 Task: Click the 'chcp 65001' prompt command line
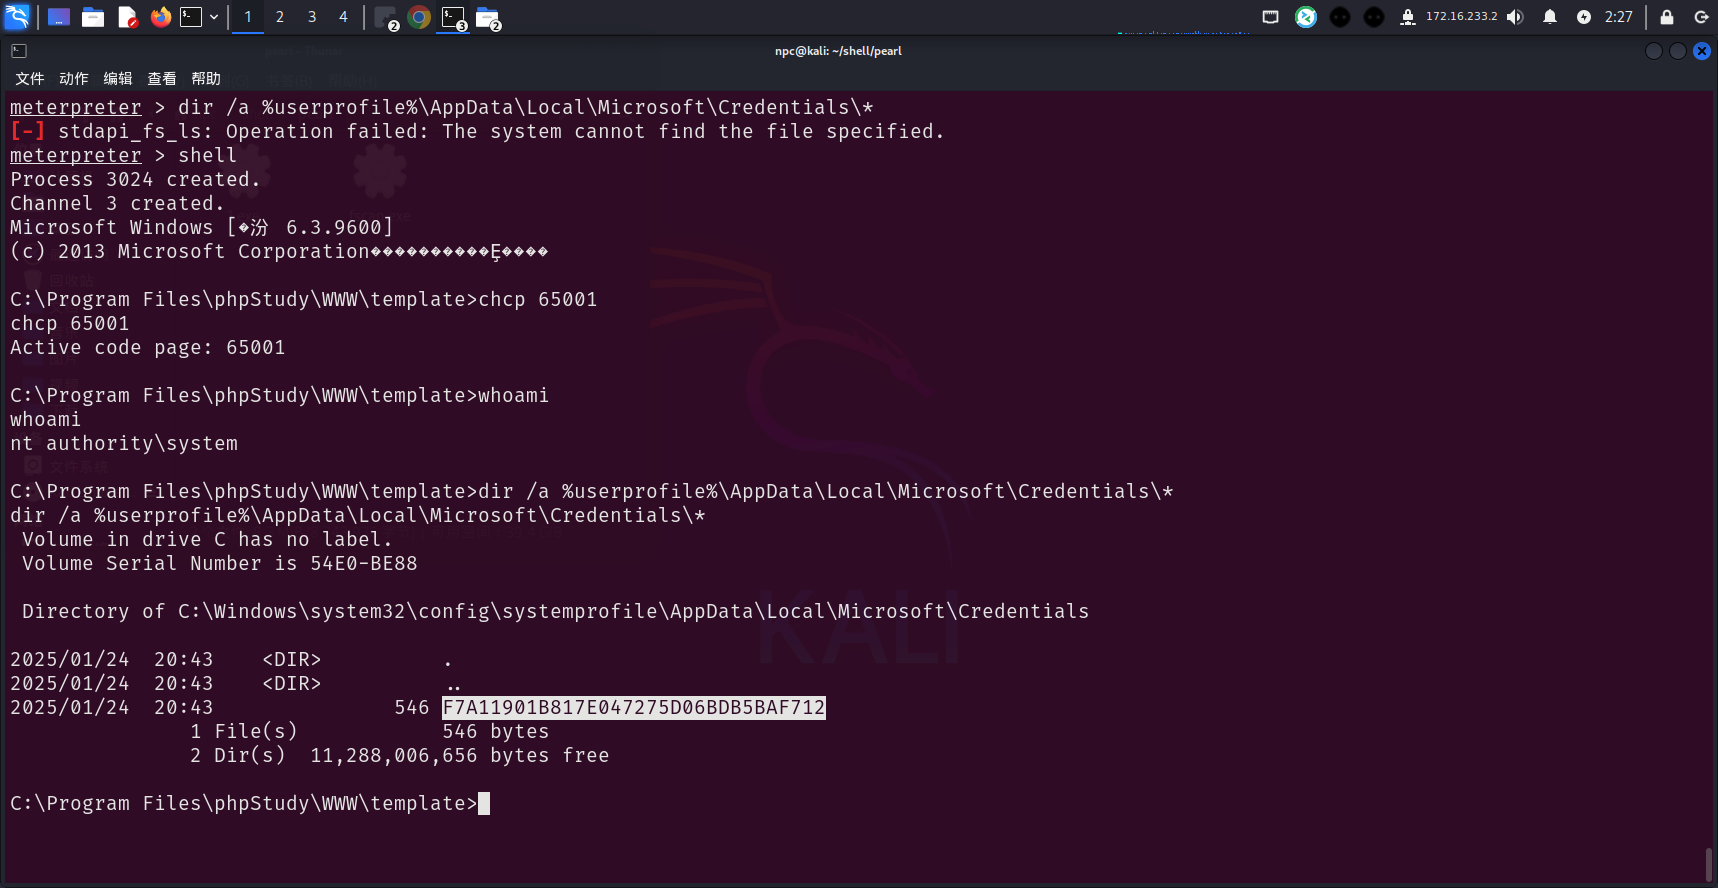click(304, 300)
